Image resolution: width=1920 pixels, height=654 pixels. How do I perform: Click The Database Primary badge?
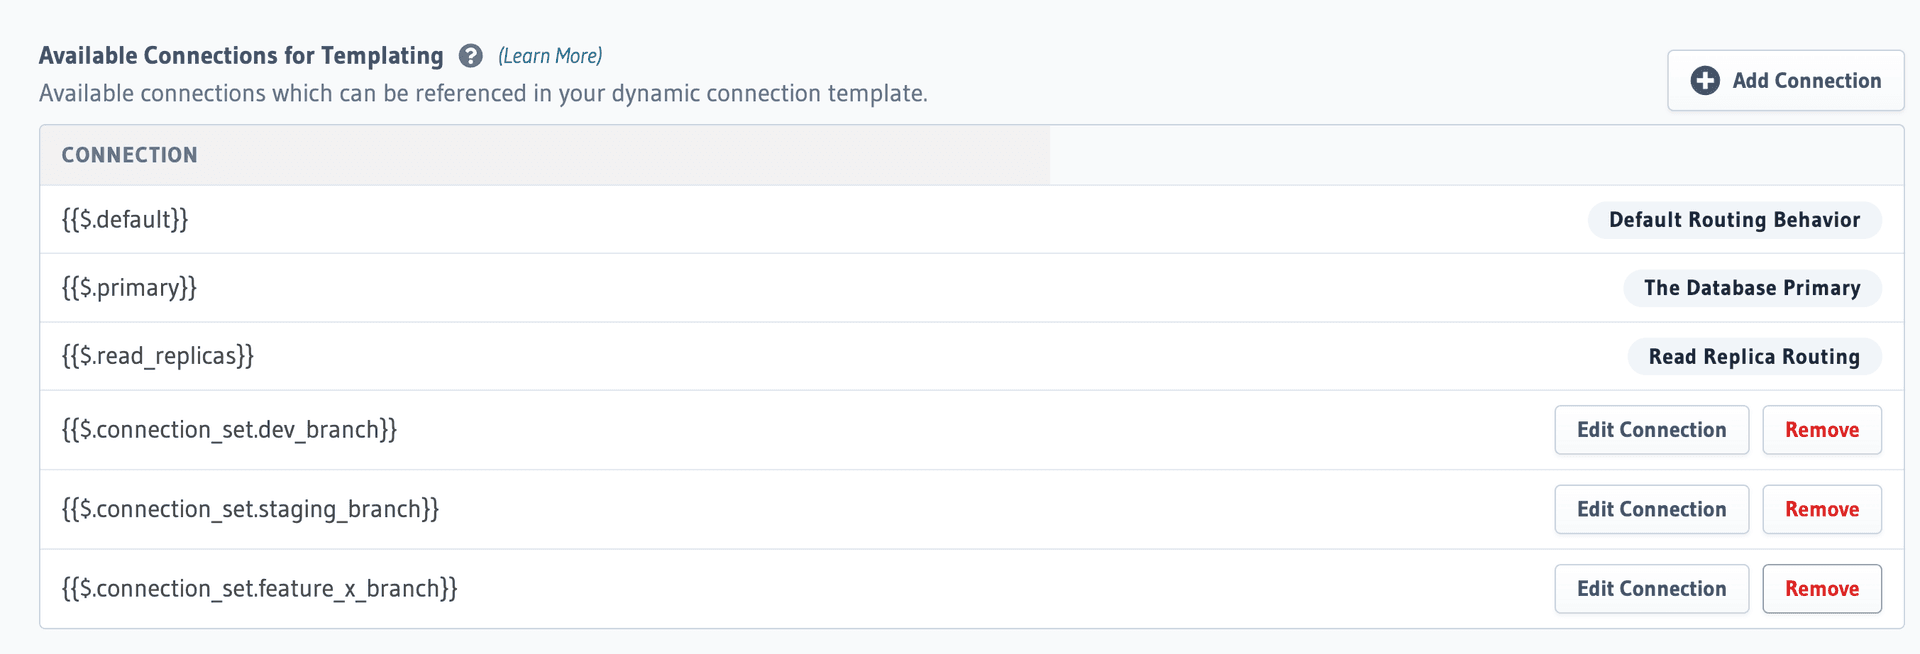pyautogui.click(x=1752, y=288)
